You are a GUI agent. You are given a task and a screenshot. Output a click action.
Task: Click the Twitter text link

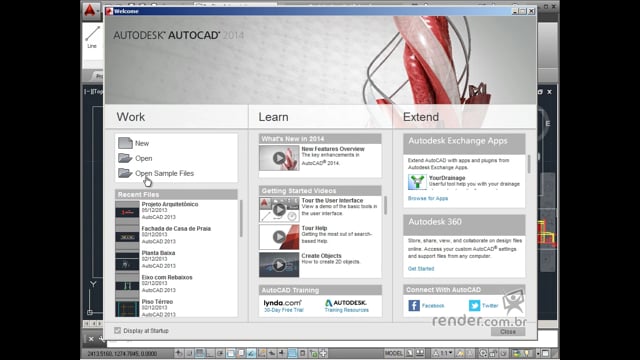[490, 306]
